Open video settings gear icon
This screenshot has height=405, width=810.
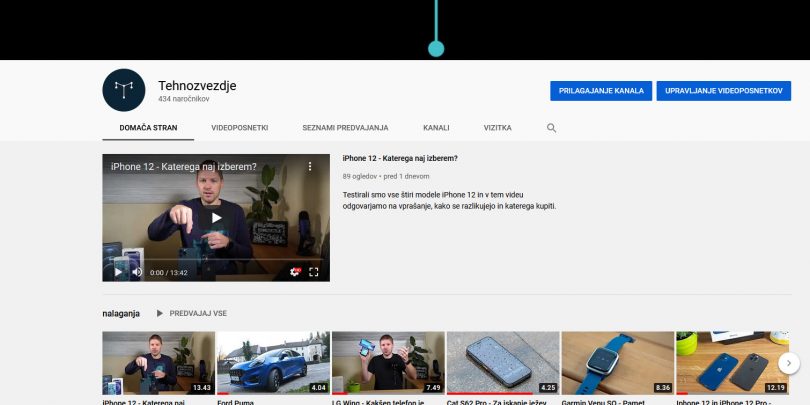coord(294,272)
